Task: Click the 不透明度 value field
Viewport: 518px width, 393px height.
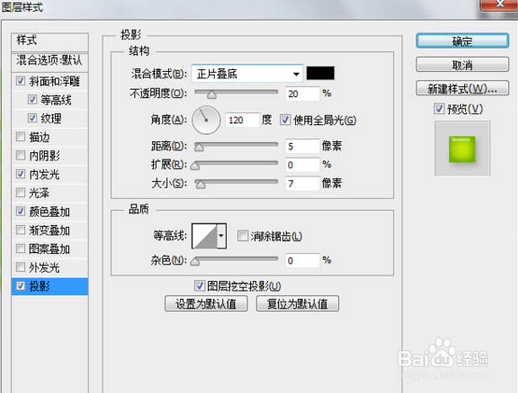Action: (302, 94)
